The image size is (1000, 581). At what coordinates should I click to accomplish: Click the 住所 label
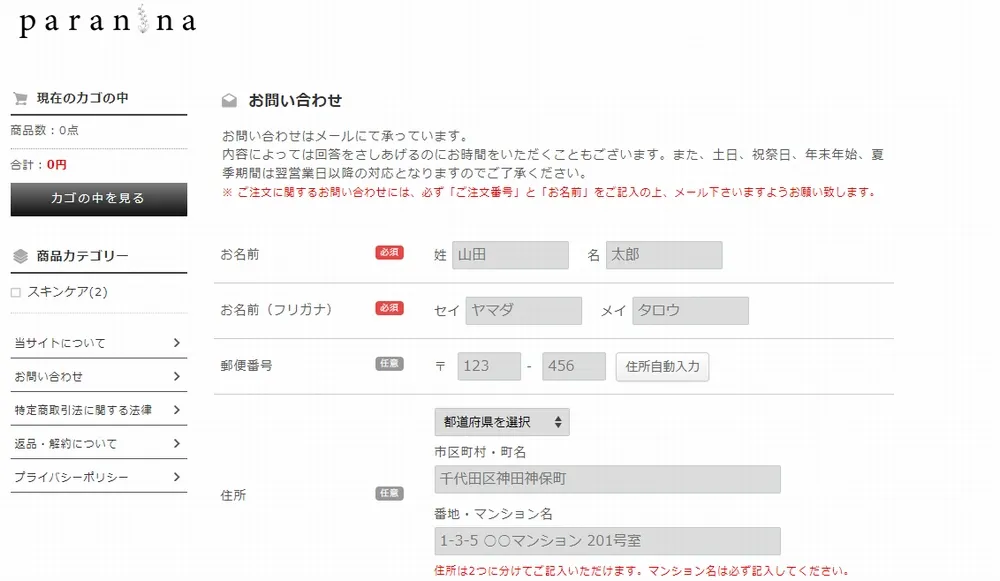pos(233,496)
